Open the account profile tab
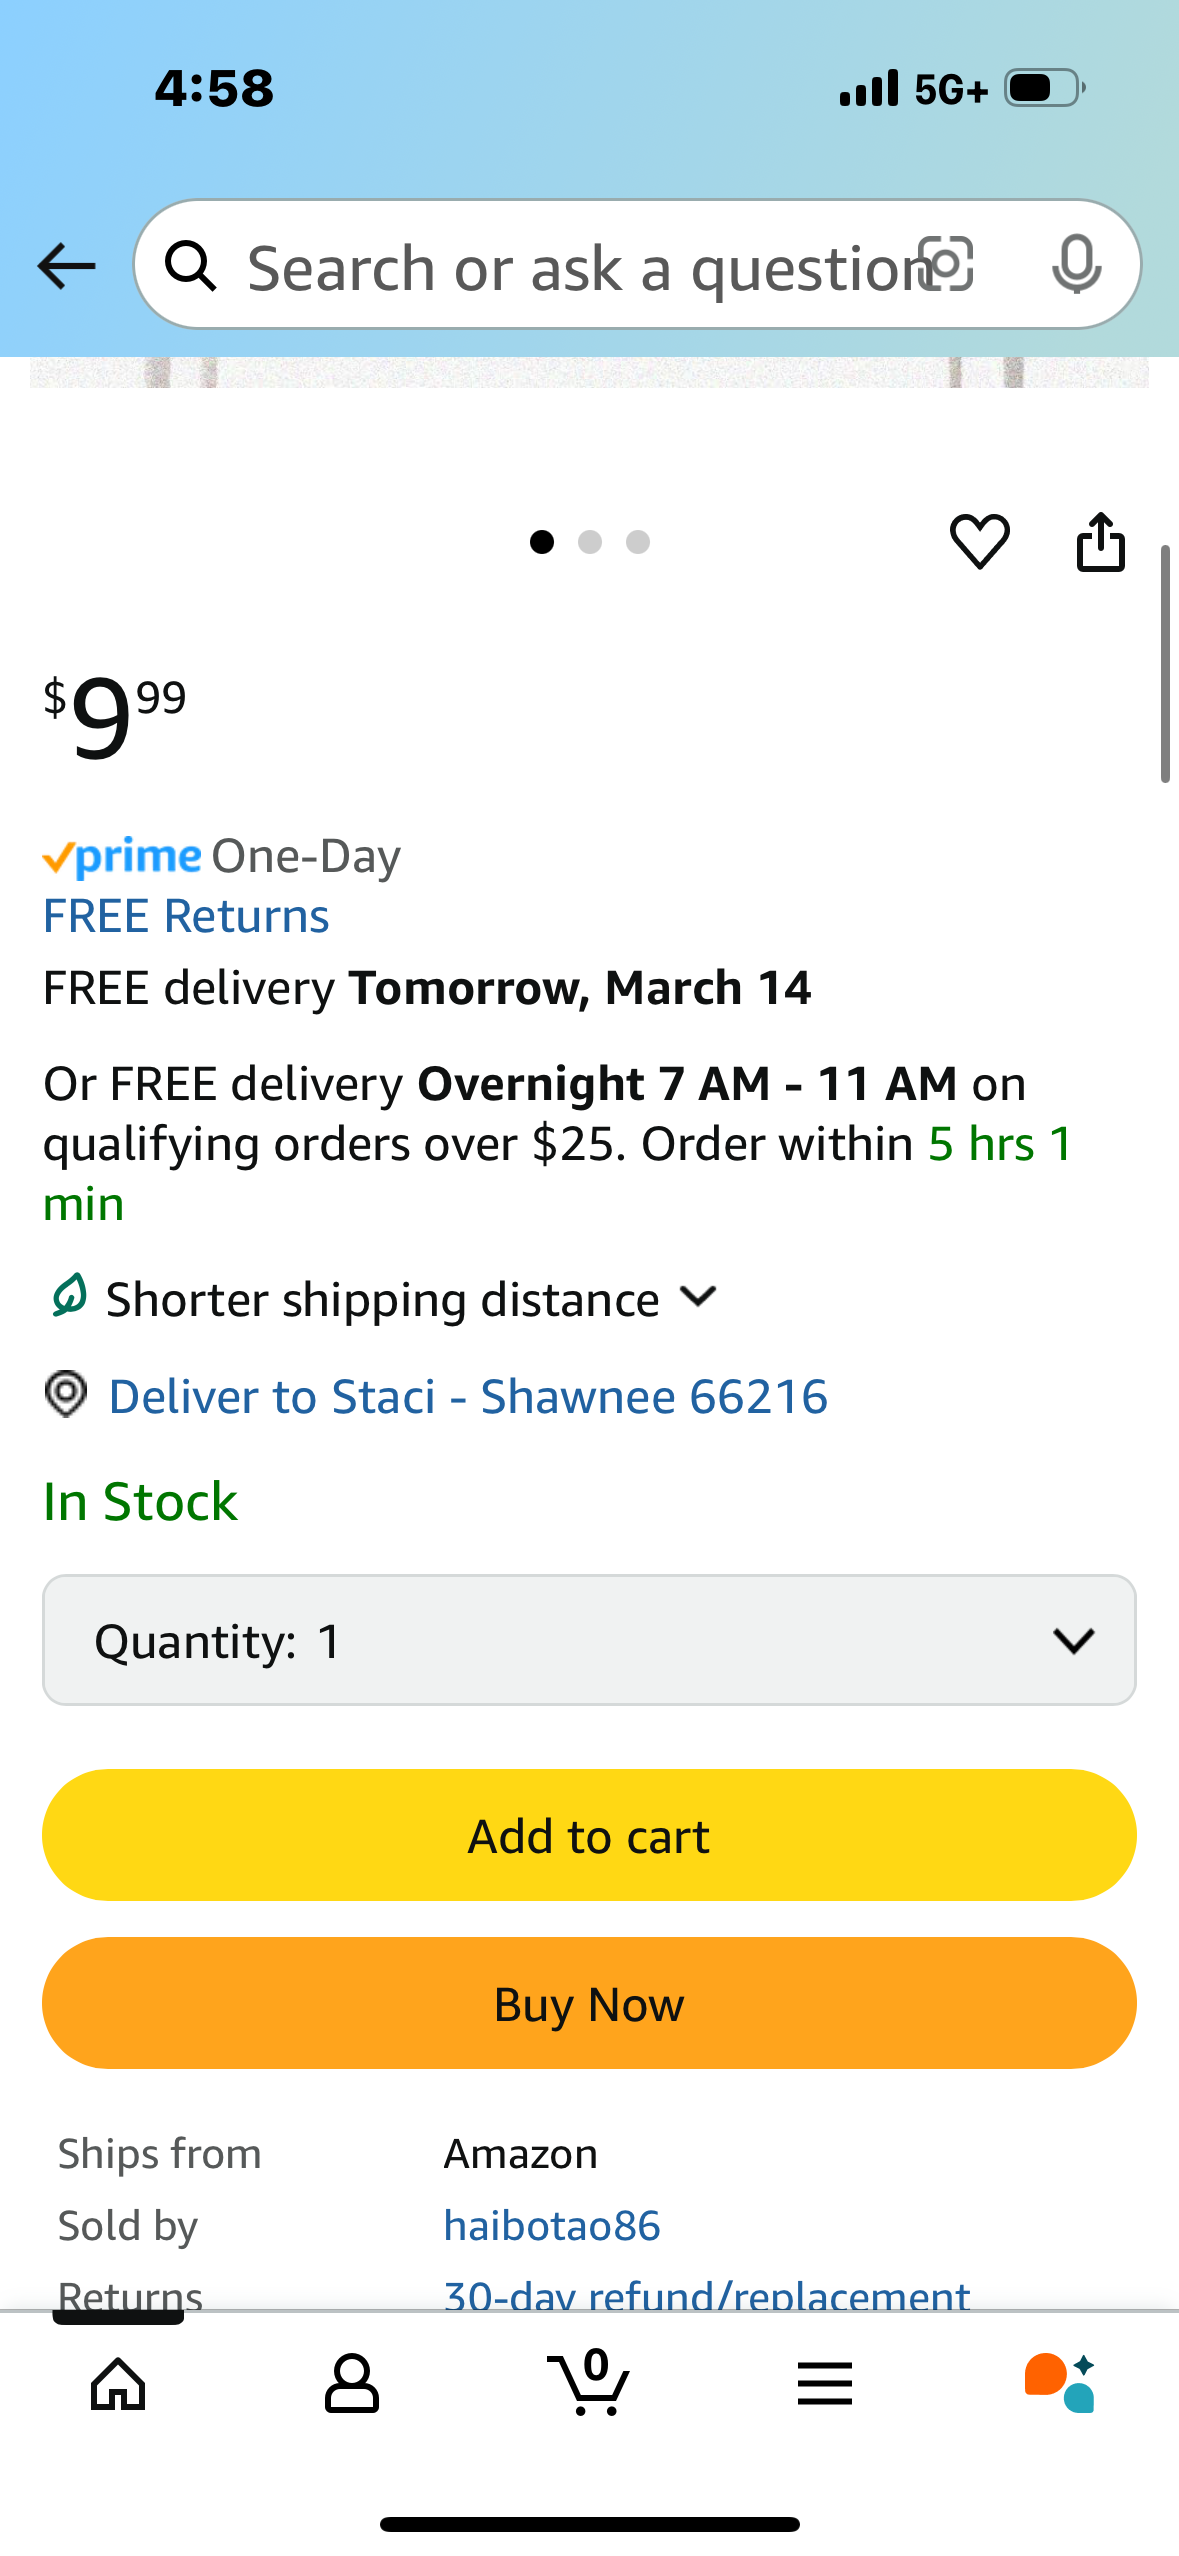This screenshot has width=1179, height=2556. coord(352,2384)
